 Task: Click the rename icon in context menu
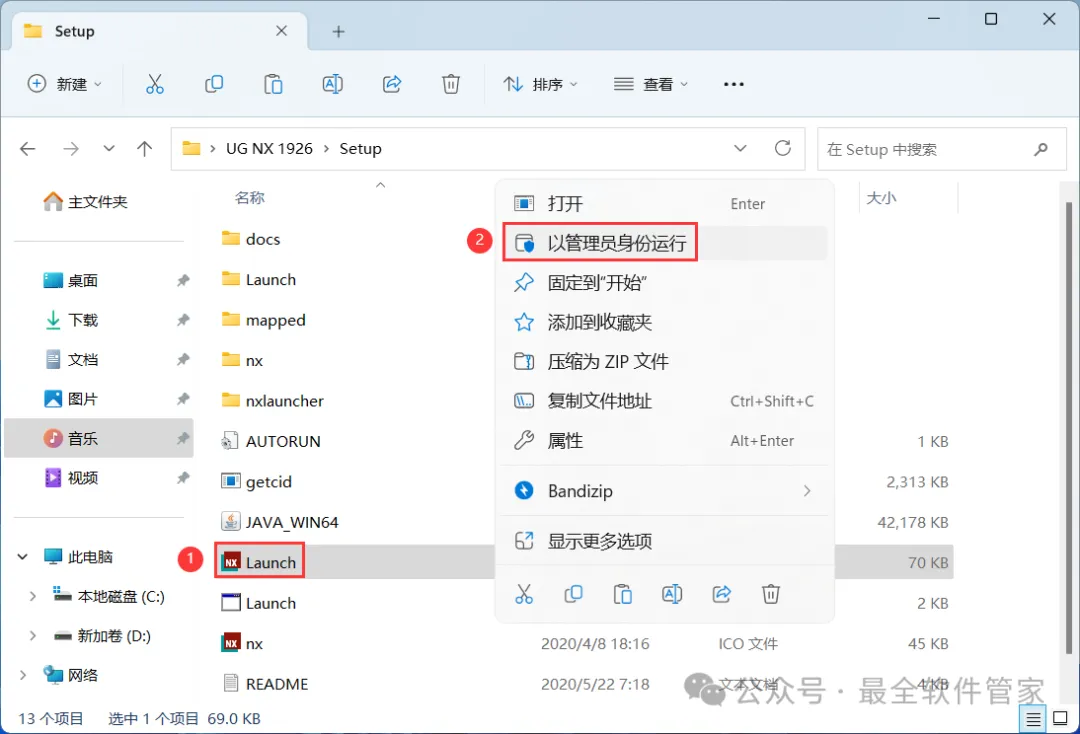pos(672,594)
